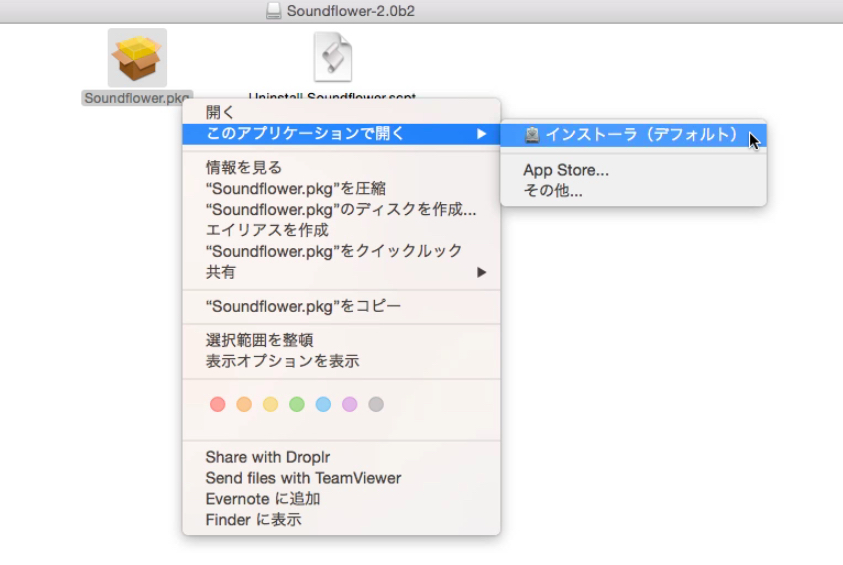Select “Soundflower.pkg”のディスクを作成... entry
843x565 pixels.
click(x=341, y=210)
